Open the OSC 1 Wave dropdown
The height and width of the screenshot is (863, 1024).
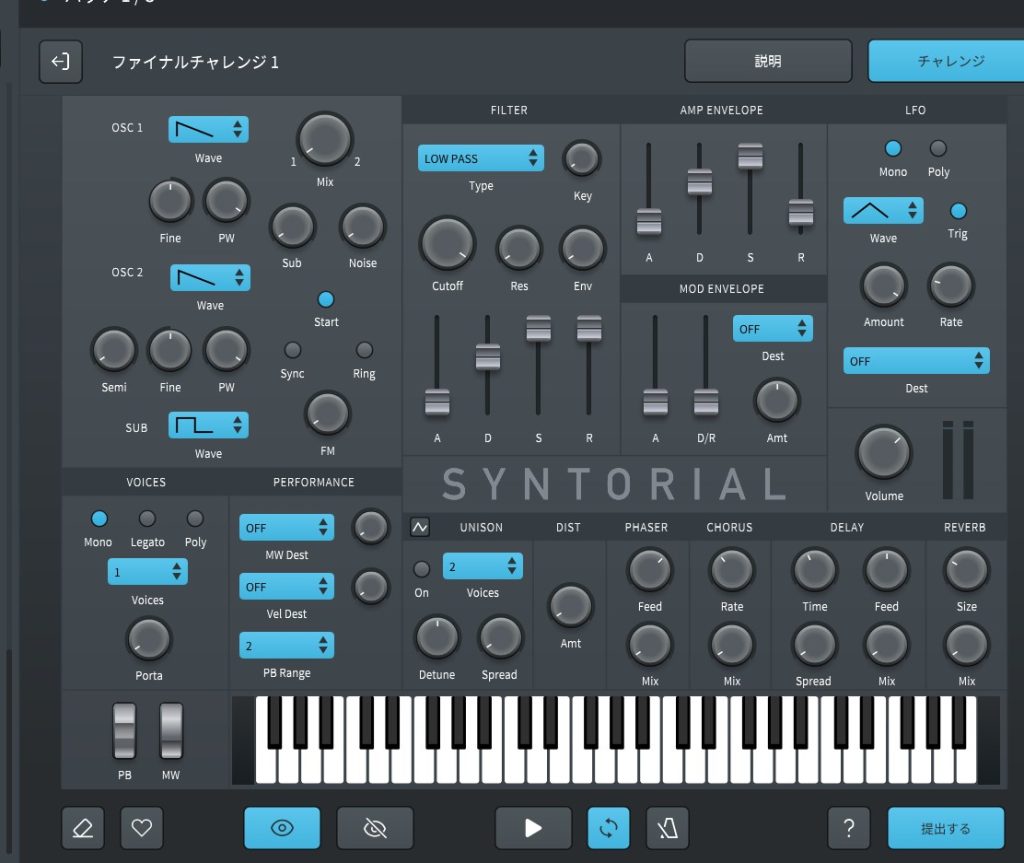click(x=208, y=129)
